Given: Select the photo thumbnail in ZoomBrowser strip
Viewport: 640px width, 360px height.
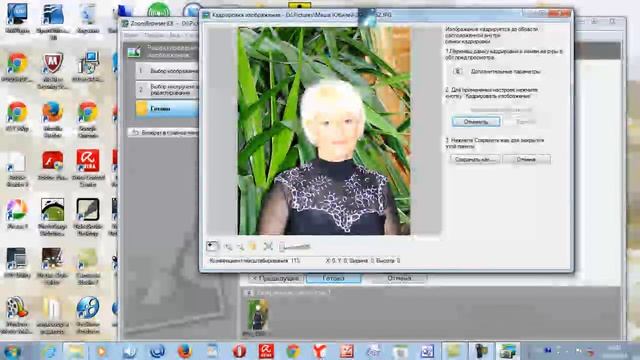Looking at the screenshot, I should coord(258,314).
